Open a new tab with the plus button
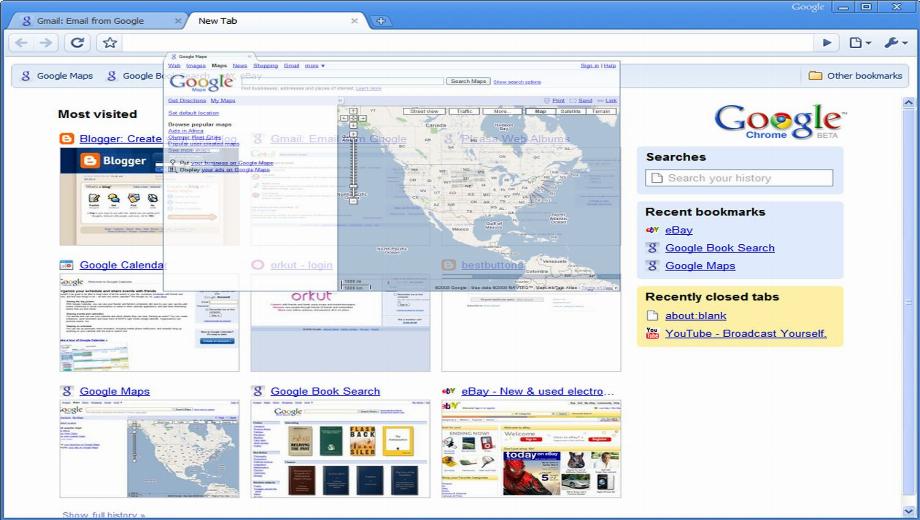Viewport: 920px width, 520px height. (380, 21)
